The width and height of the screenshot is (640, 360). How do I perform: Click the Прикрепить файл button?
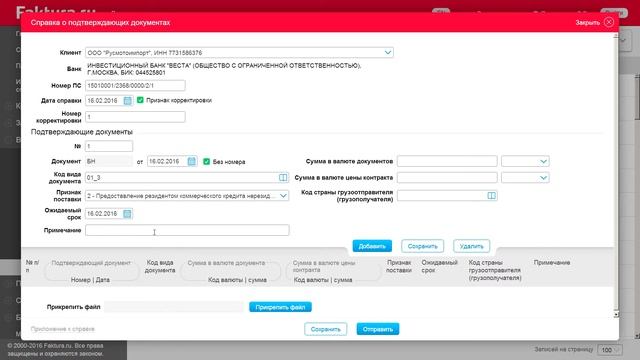tap(280, 307)
